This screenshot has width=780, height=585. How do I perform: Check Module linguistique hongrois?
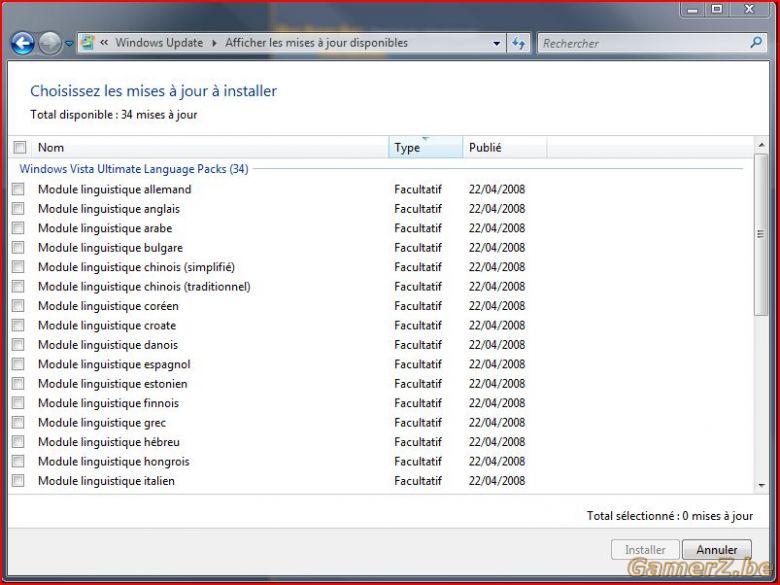click(x=18, y=461)
